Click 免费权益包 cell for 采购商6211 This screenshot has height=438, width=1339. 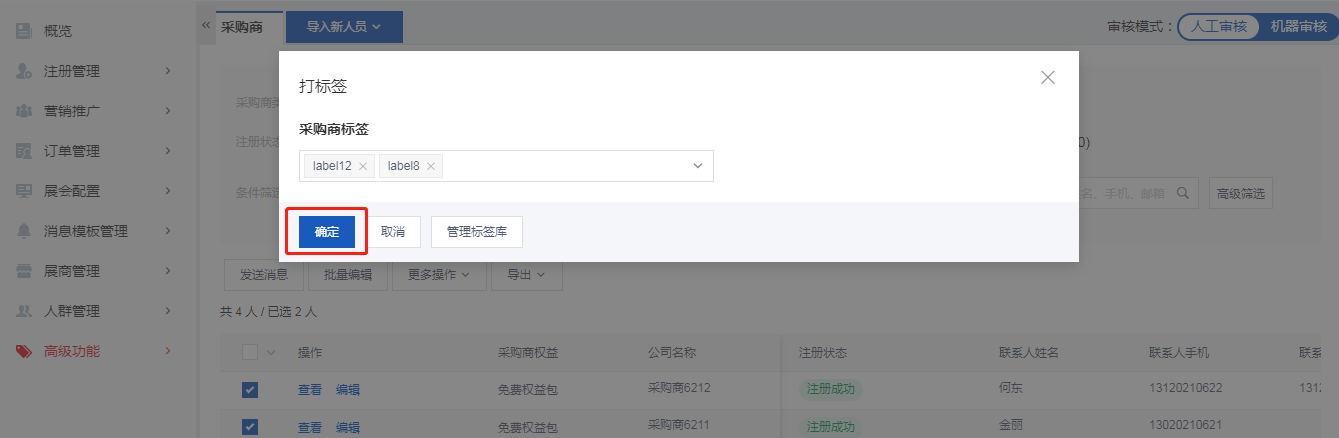(x=528, y=427)
